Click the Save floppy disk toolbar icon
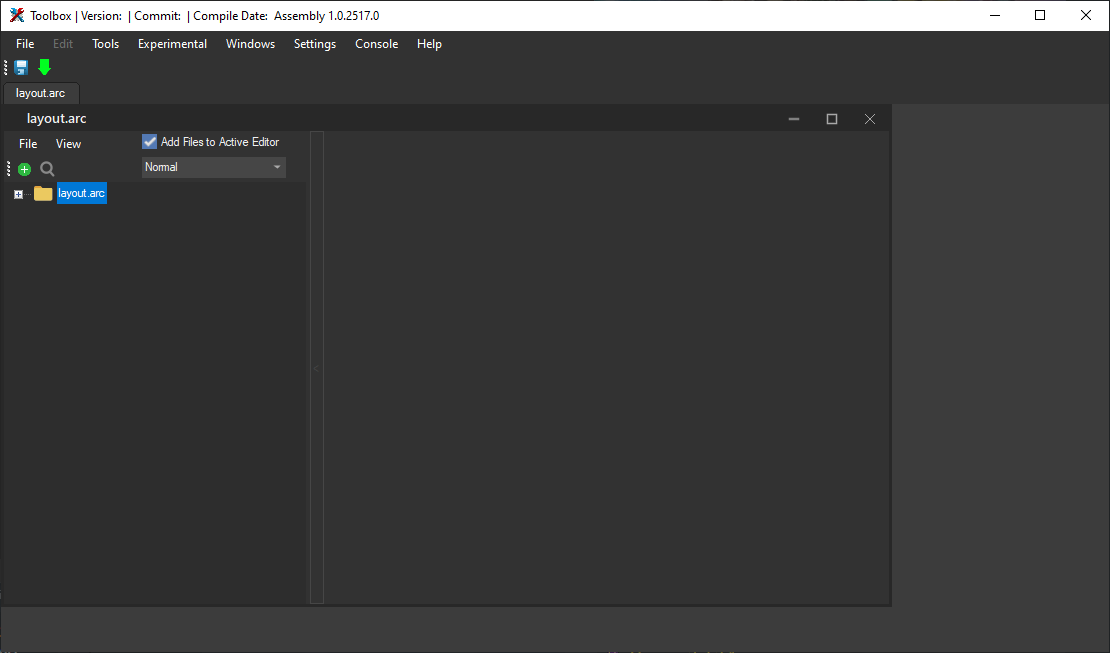This screenshot has width=1110, height=653. pyautogui.click(x=21, y=67)
